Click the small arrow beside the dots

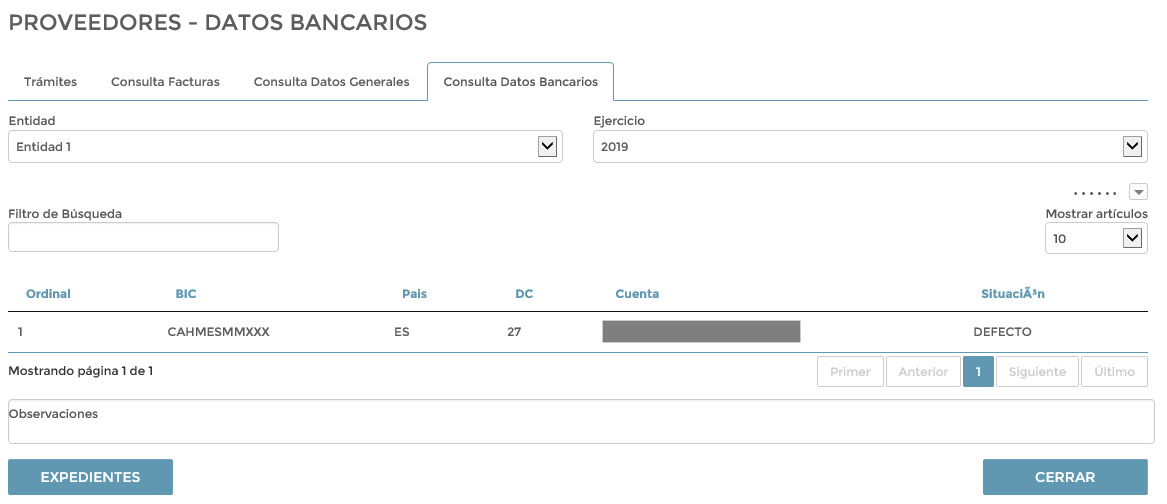[x=1138, y=192]
